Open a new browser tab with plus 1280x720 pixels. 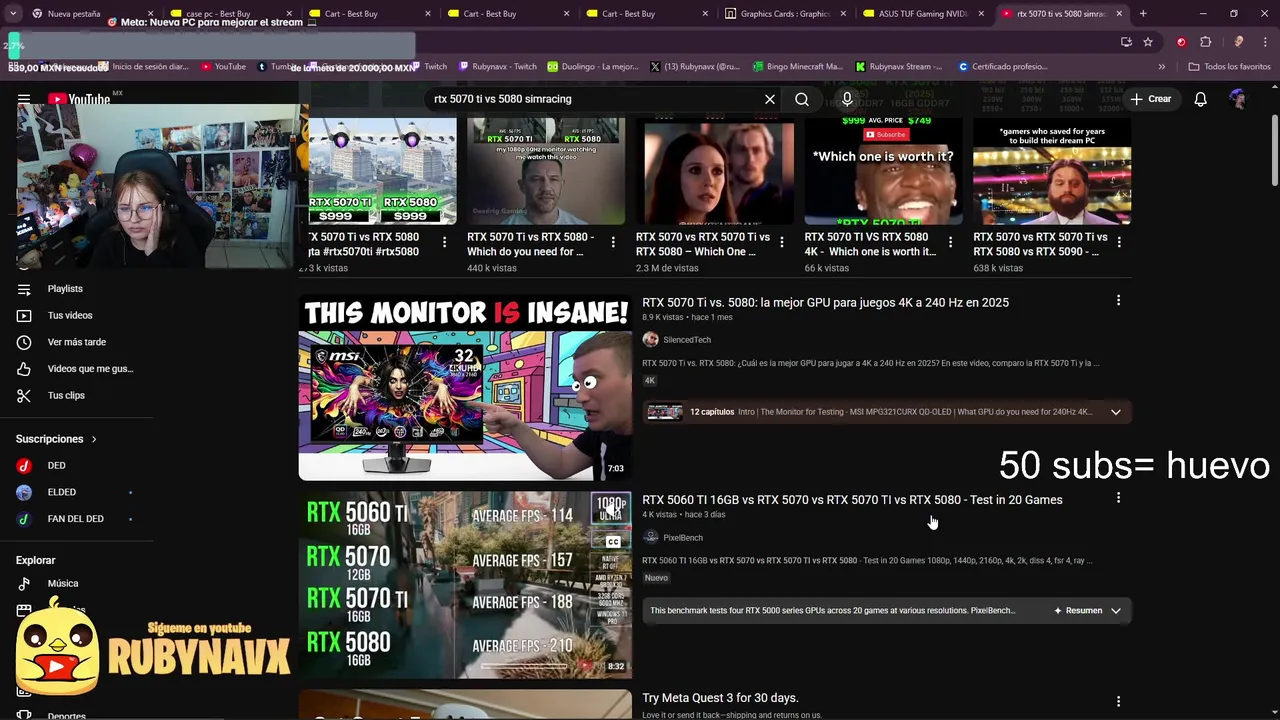[x=1143, y=13]
